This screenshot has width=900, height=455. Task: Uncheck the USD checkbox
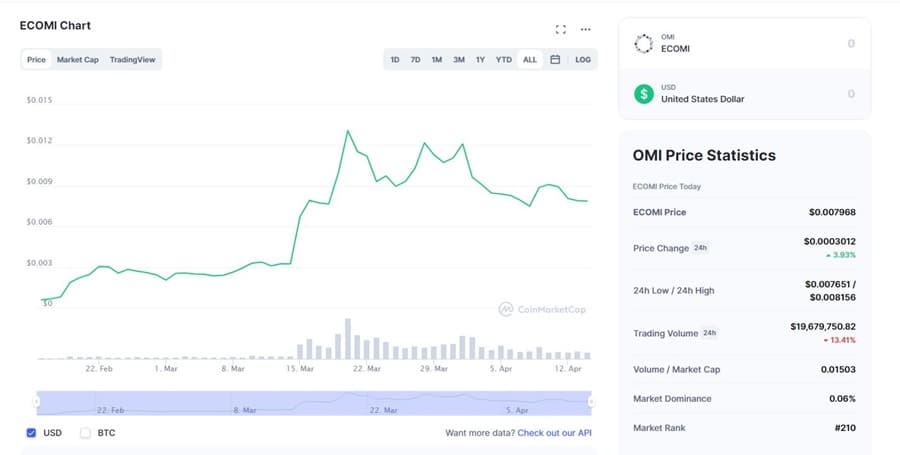pyautogui.click(x=31, y=433)
